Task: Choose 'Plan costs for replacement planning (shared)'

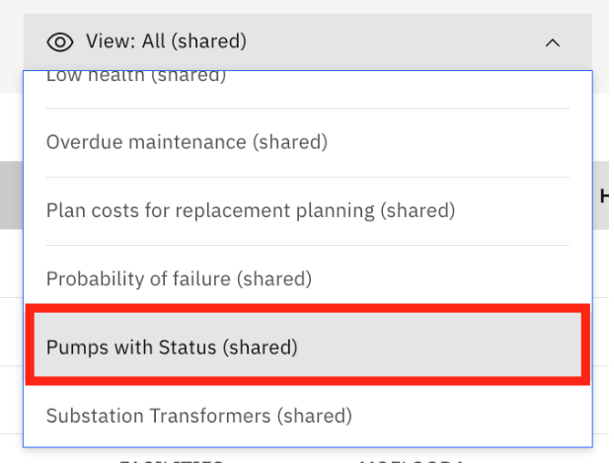Action: tap(308, 210)
